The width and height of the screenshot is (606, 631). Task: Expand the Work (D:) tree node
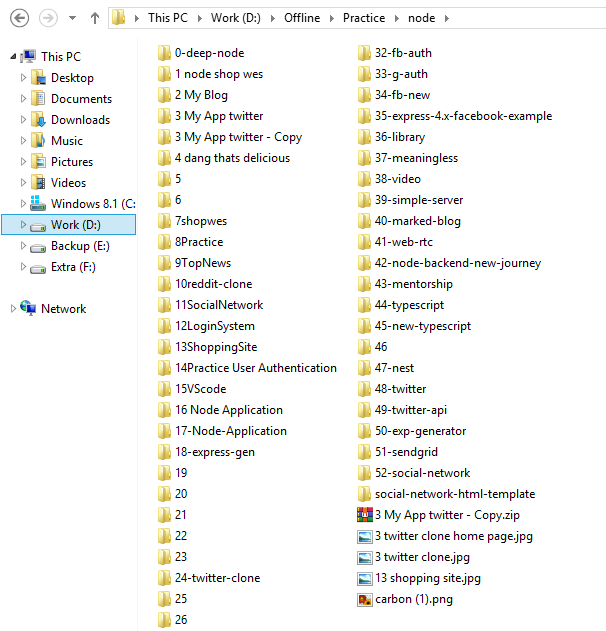(23, 225)
